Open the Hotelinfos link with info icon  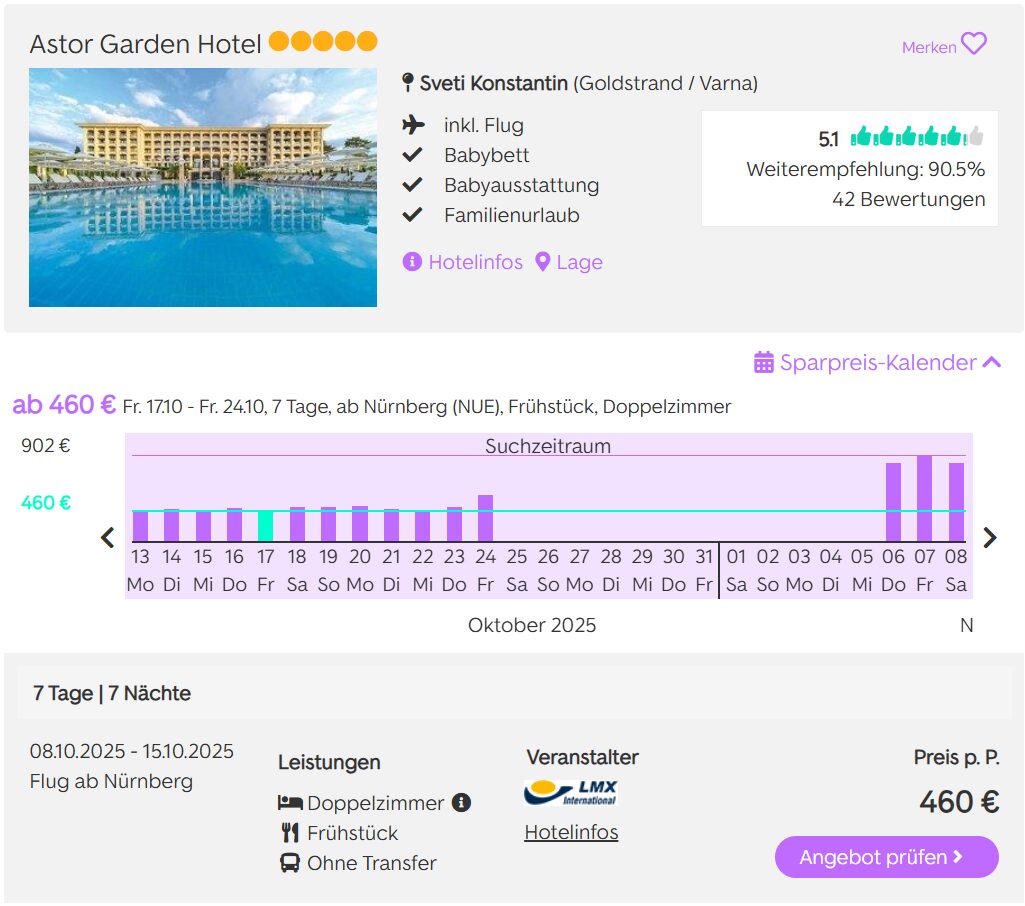(x=463, y=262)
